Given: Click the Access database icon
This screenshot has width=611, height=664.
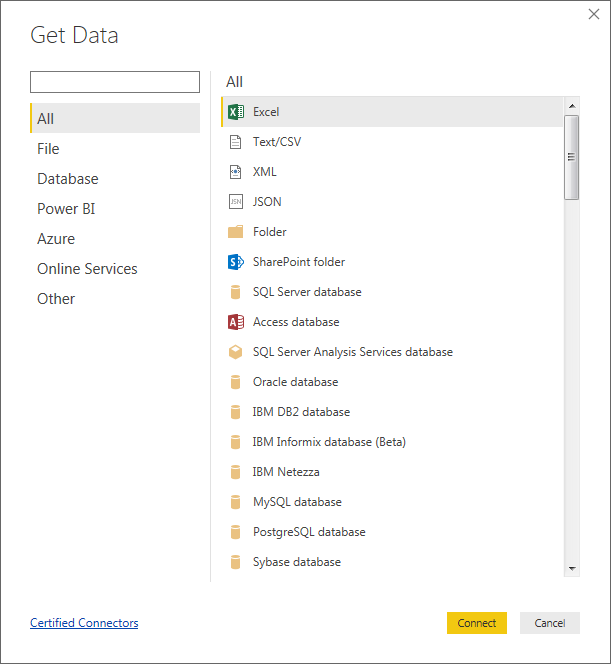Looking at the screenshot, I should (x=236, y=322).
